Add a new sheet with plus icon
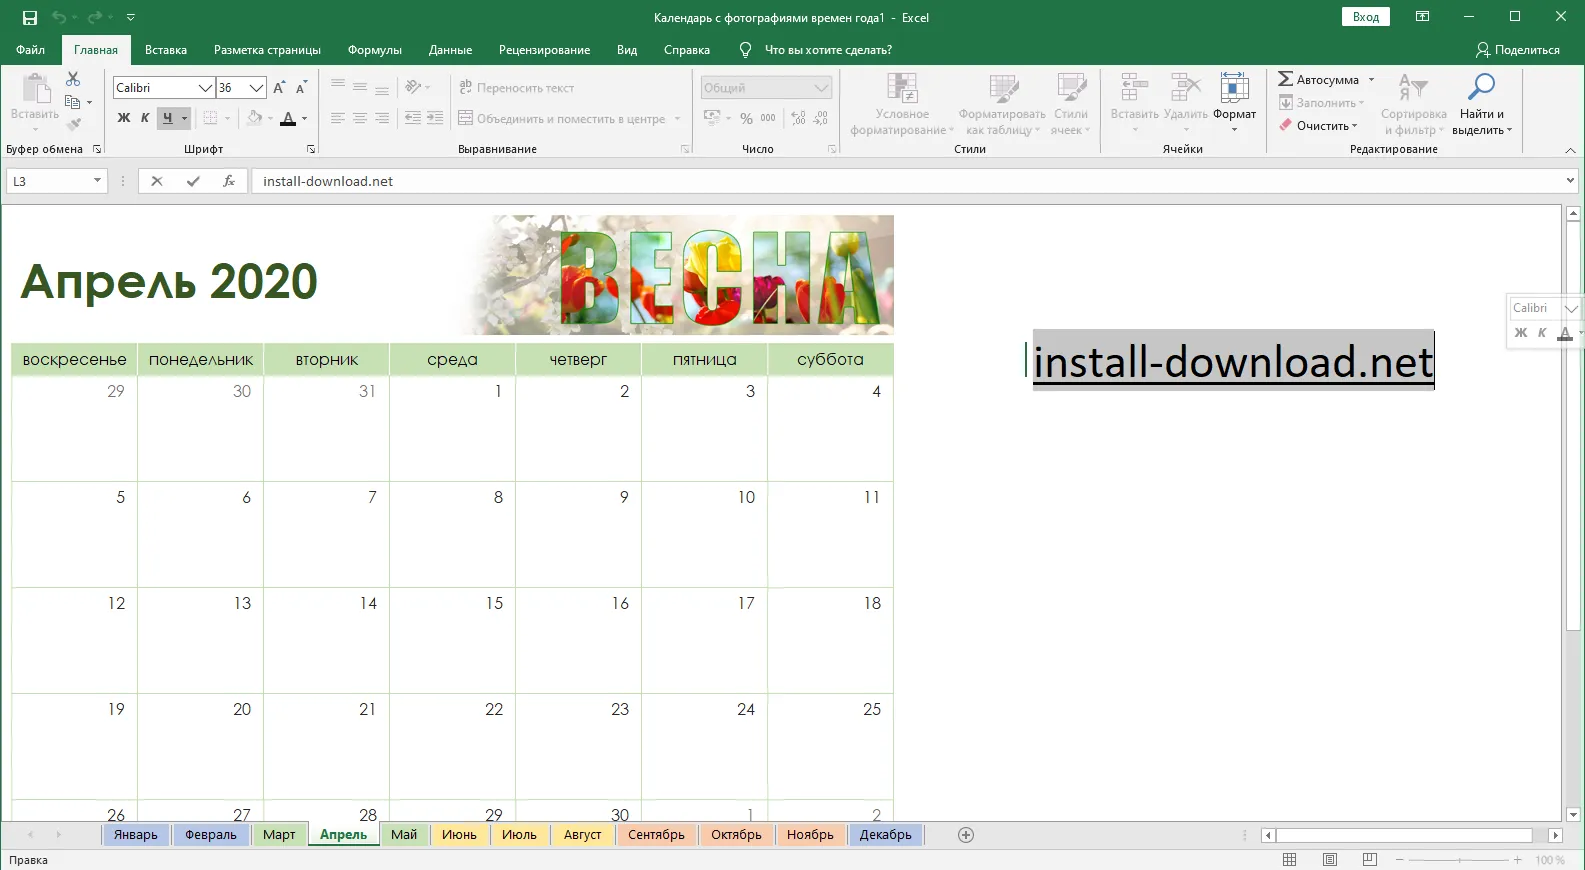Viewport: 1585px width, 870px height. point(965,835)
